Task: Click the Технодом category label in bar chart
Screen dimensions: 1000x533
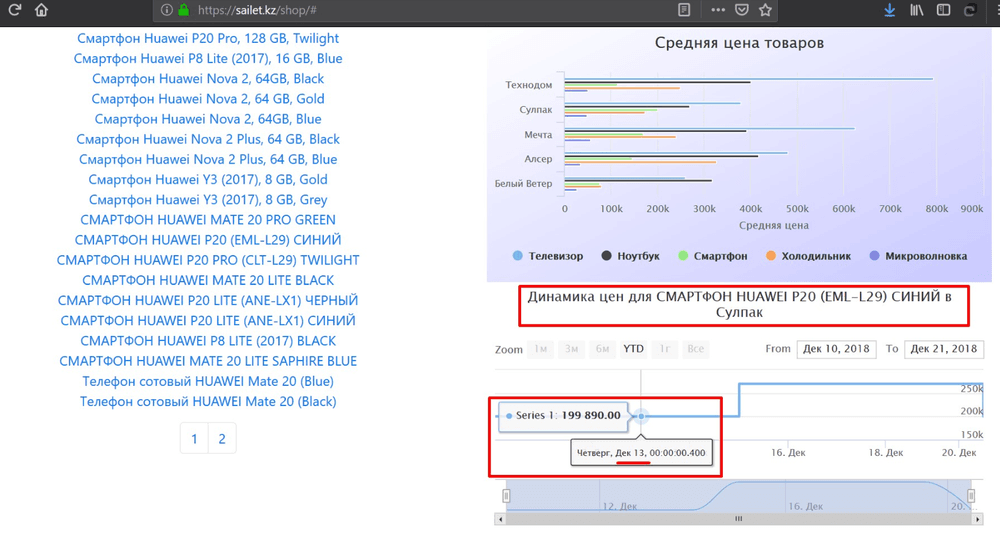Action: point(529,85)
